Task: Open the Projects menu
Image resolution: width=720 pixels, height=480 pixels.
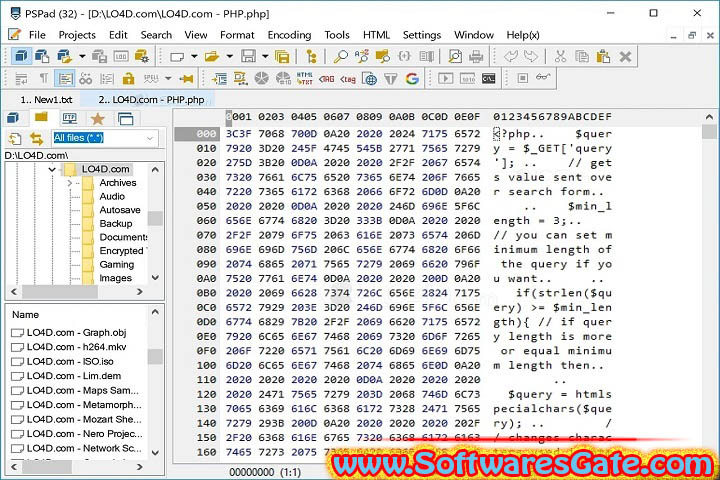Action: [x=77, y=35]
